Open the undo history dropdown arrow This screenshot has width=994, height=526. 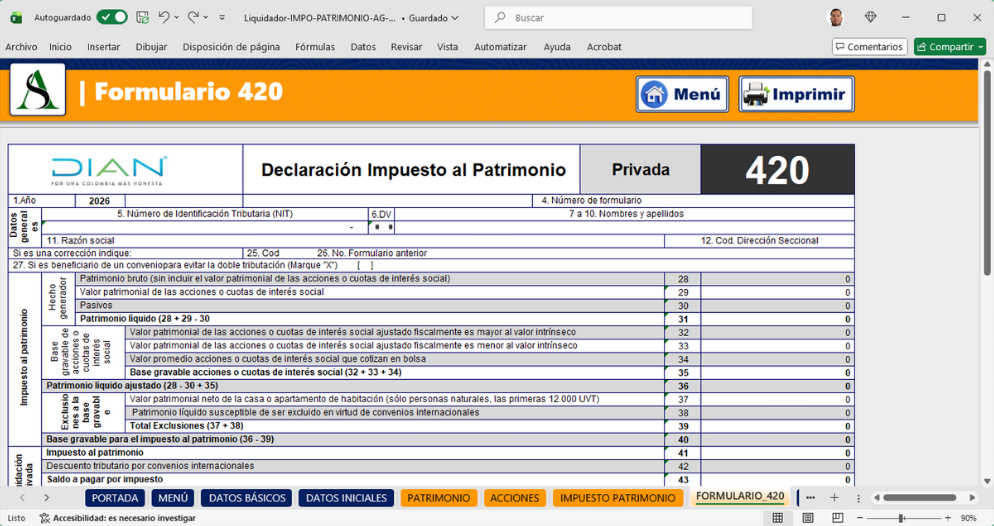(x=177, y=18)
